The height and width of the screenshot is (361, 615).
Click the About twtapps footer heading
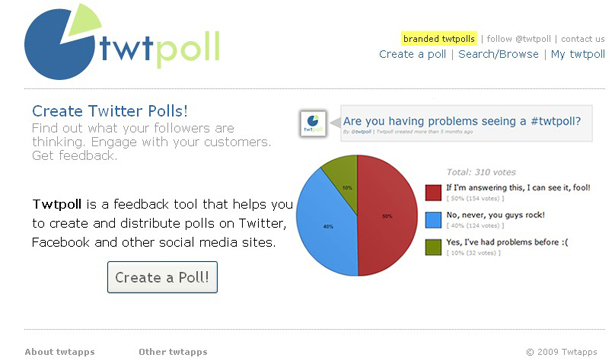pos(60,352)
